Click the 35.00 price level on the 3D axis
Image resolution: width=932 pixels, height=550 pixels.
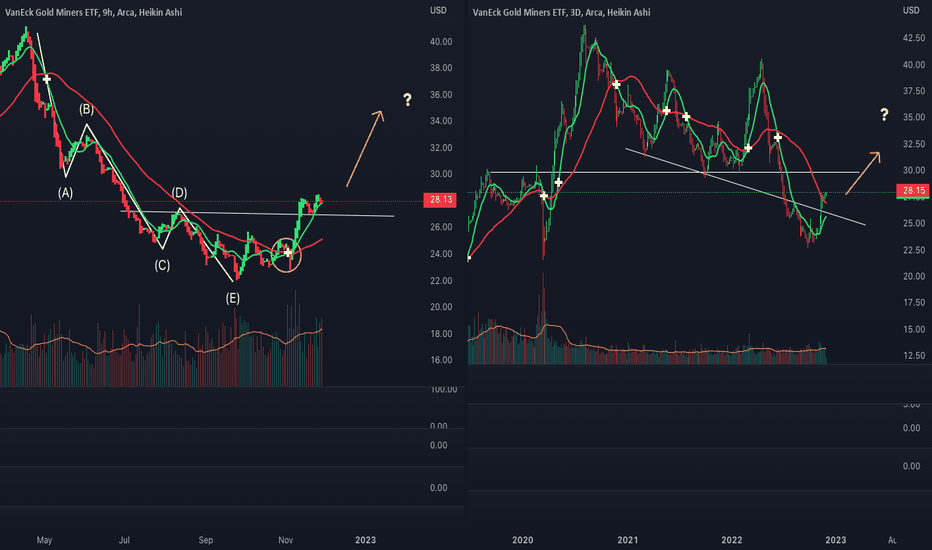914,117
